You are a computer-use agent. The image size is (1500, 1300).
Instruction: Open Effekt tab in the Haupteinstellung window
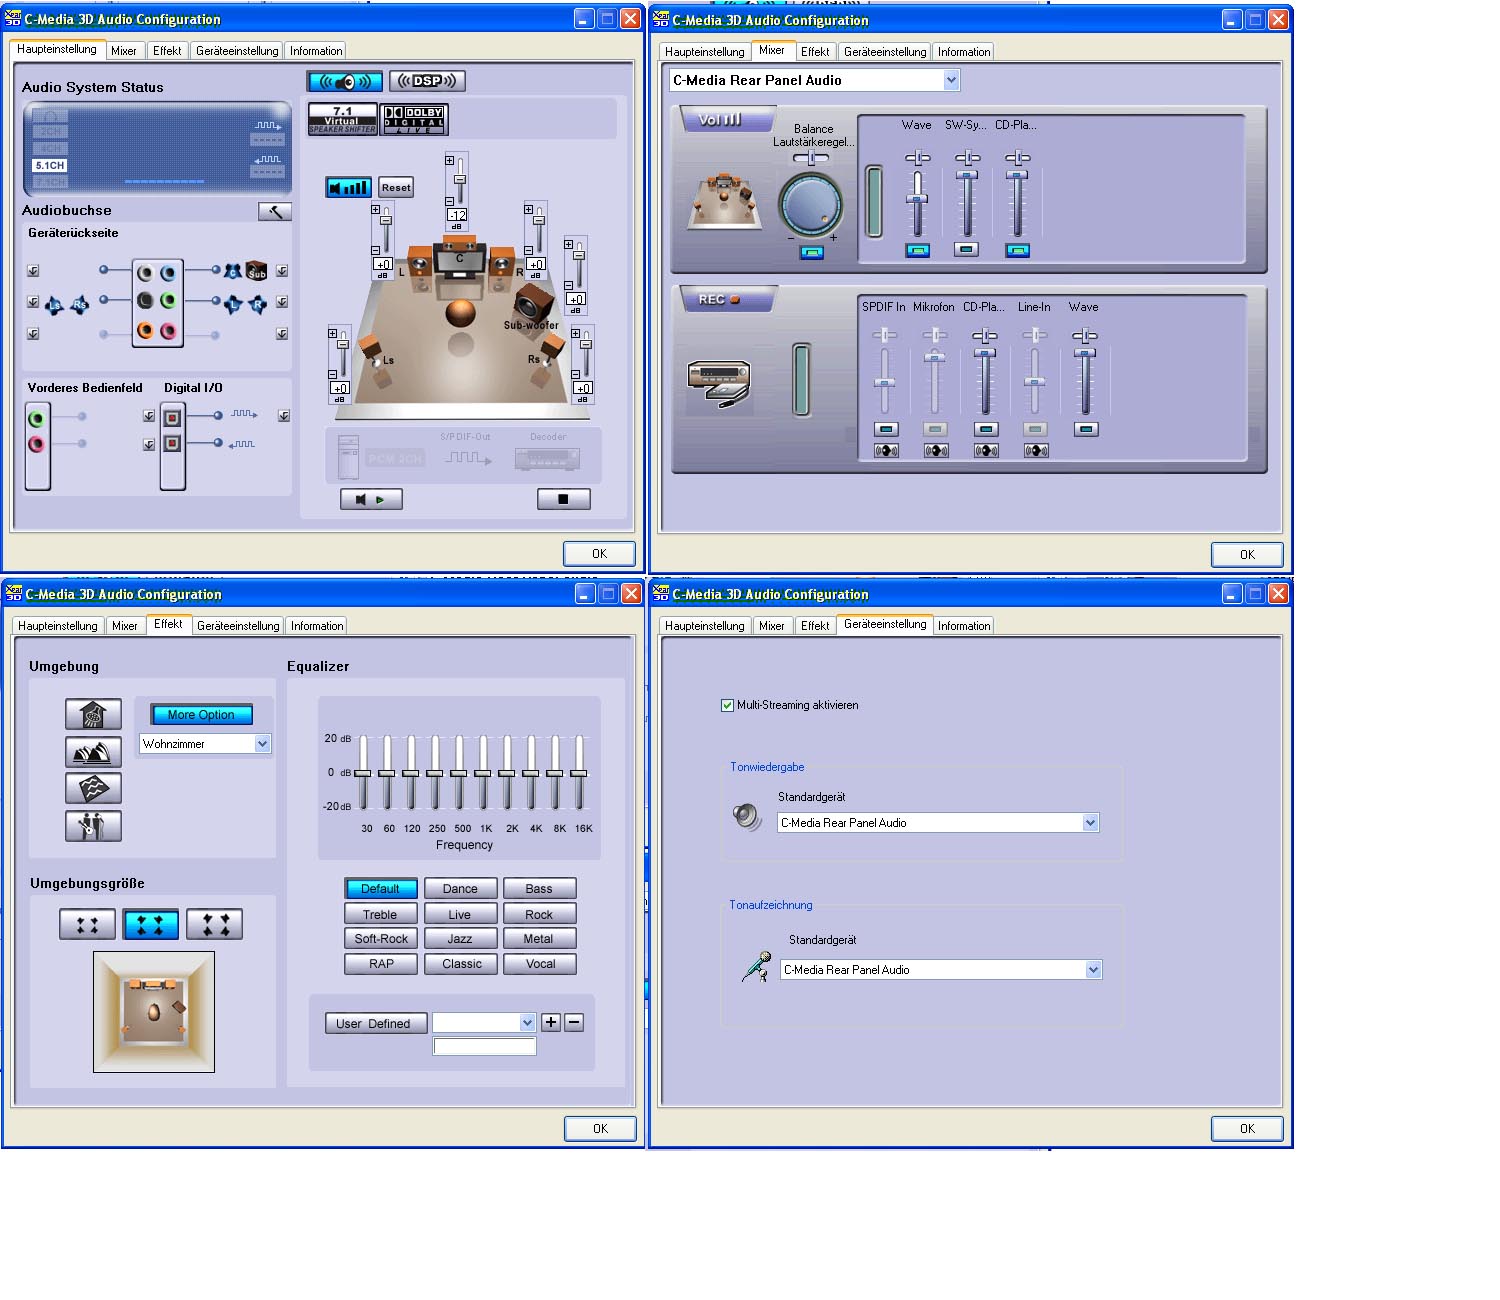click(167, 51)
